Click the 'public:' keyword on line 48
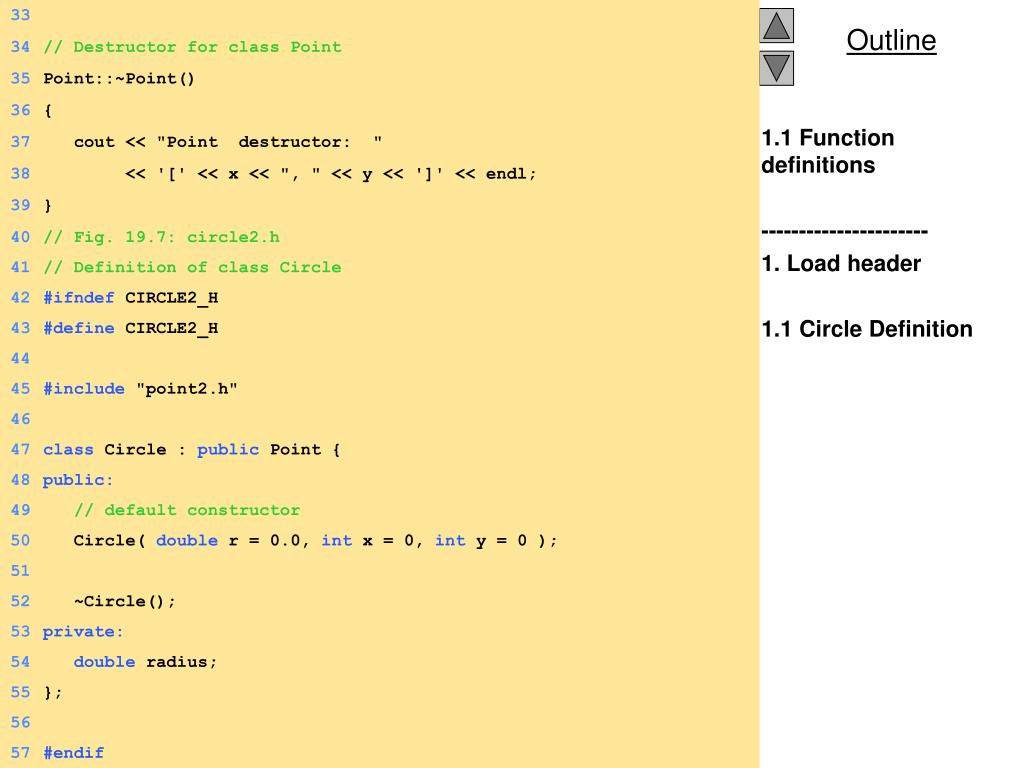This screenshot has height=768, width=1024. point(78,480)
